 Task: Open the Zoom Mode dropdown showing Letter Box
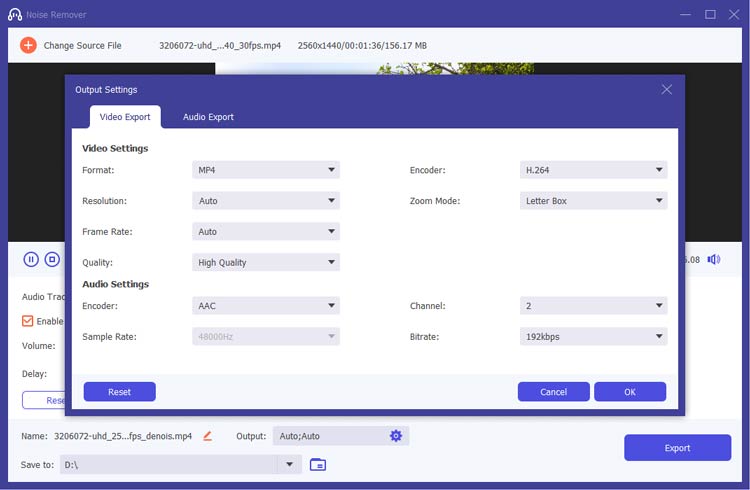[593, 200]
